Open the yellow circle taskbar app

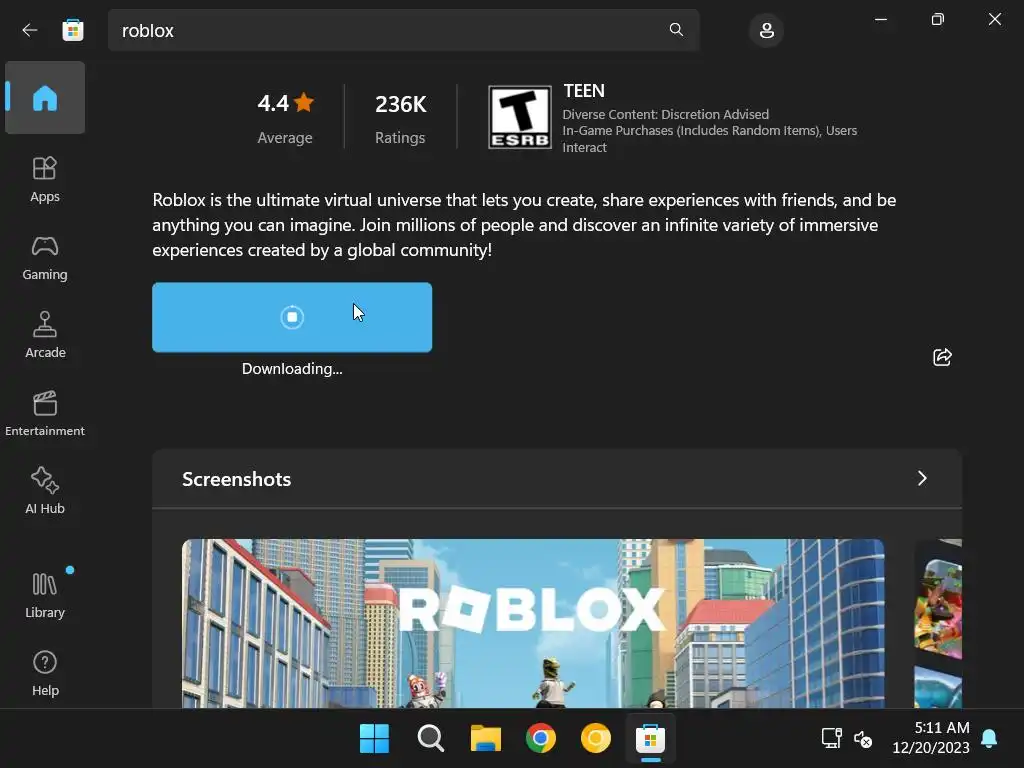pyautogui.click(x=596, y=739)
